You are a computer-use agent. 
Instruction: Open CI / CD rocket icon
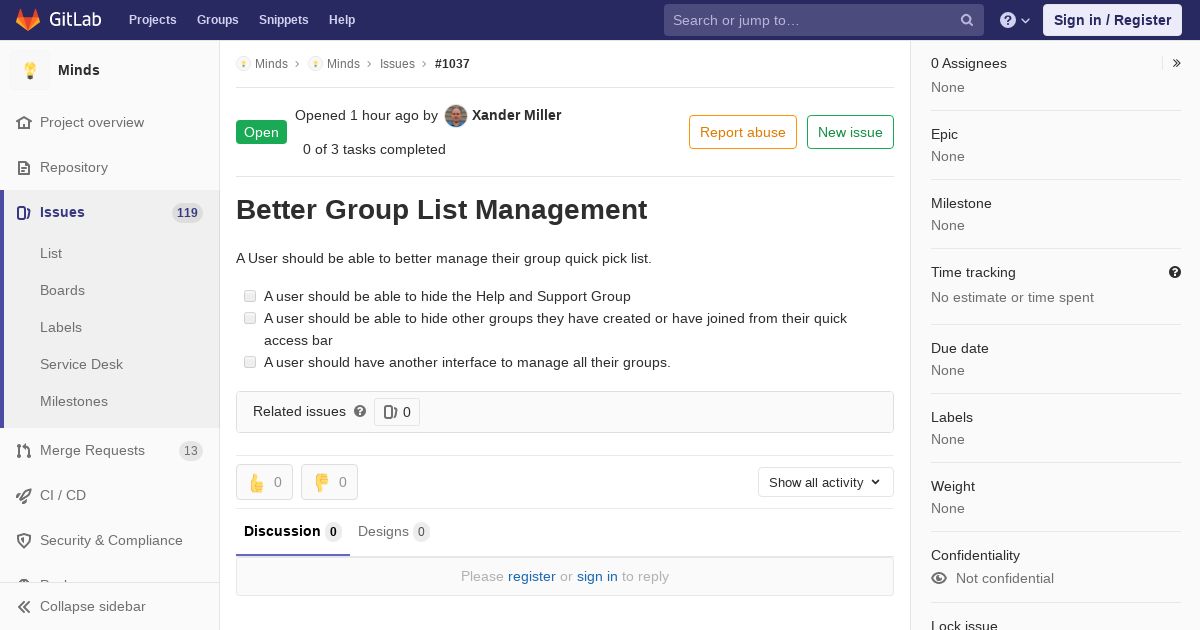24,495
